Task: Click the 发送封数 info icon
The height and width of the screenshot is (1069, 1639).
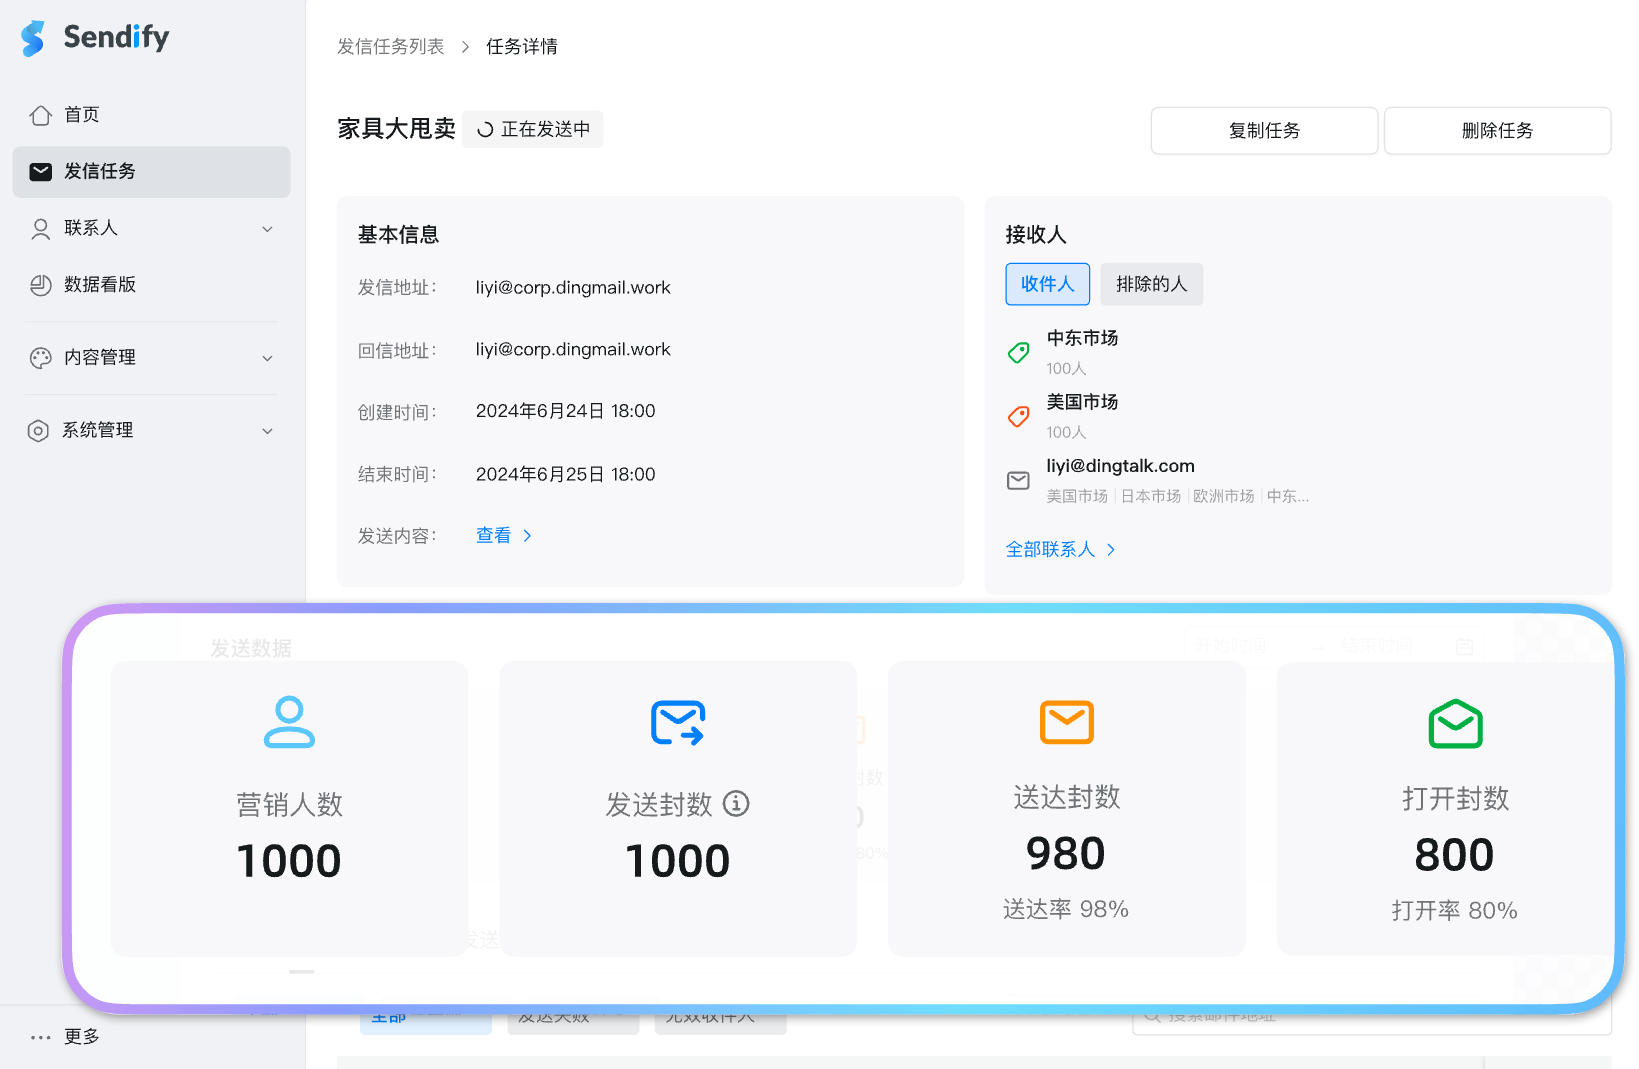Action: [737, 804]
